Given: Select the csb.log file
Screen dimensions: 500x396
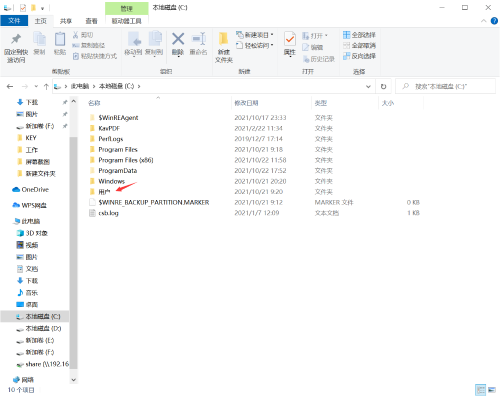Looking at the screenshot, I should 108,213.
